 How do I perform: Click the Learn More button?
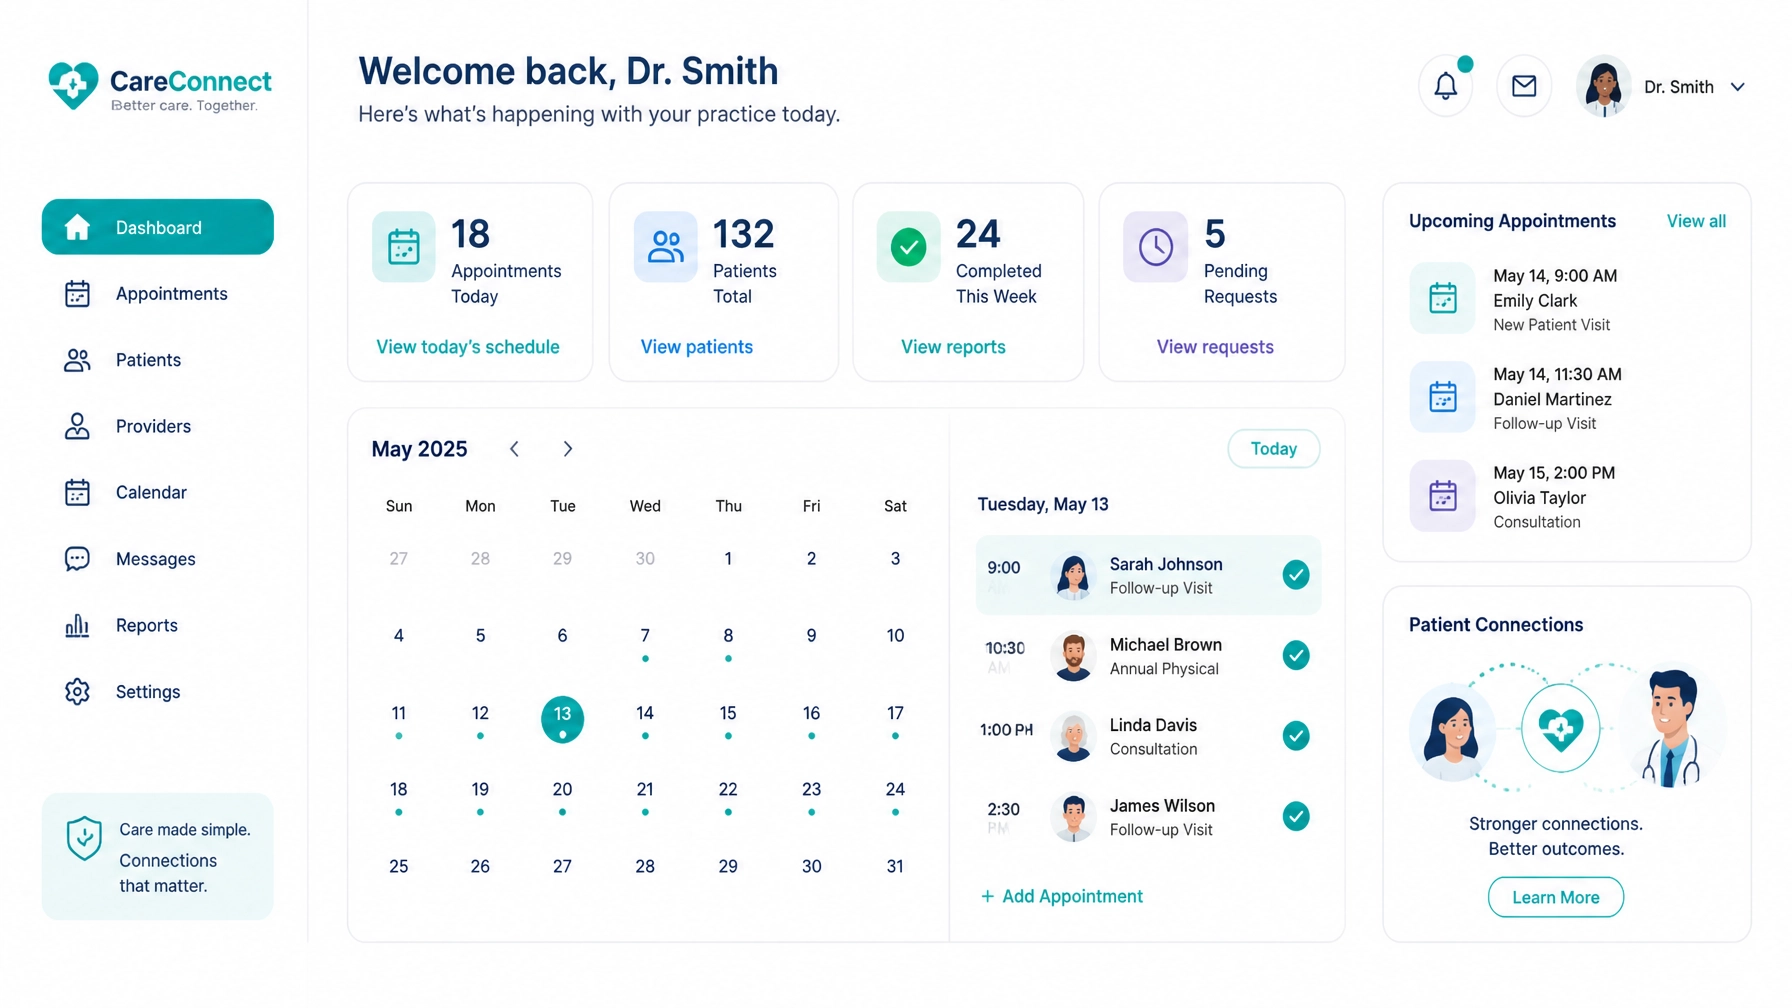1556,897
